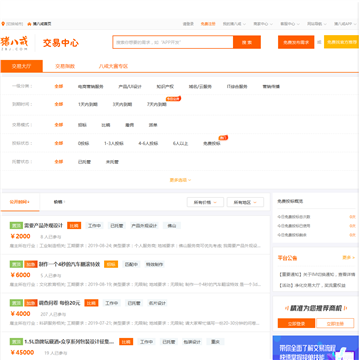Click the orange 免费发布需求 button
This screenshot has height=360, width=360.
point(296,42)
